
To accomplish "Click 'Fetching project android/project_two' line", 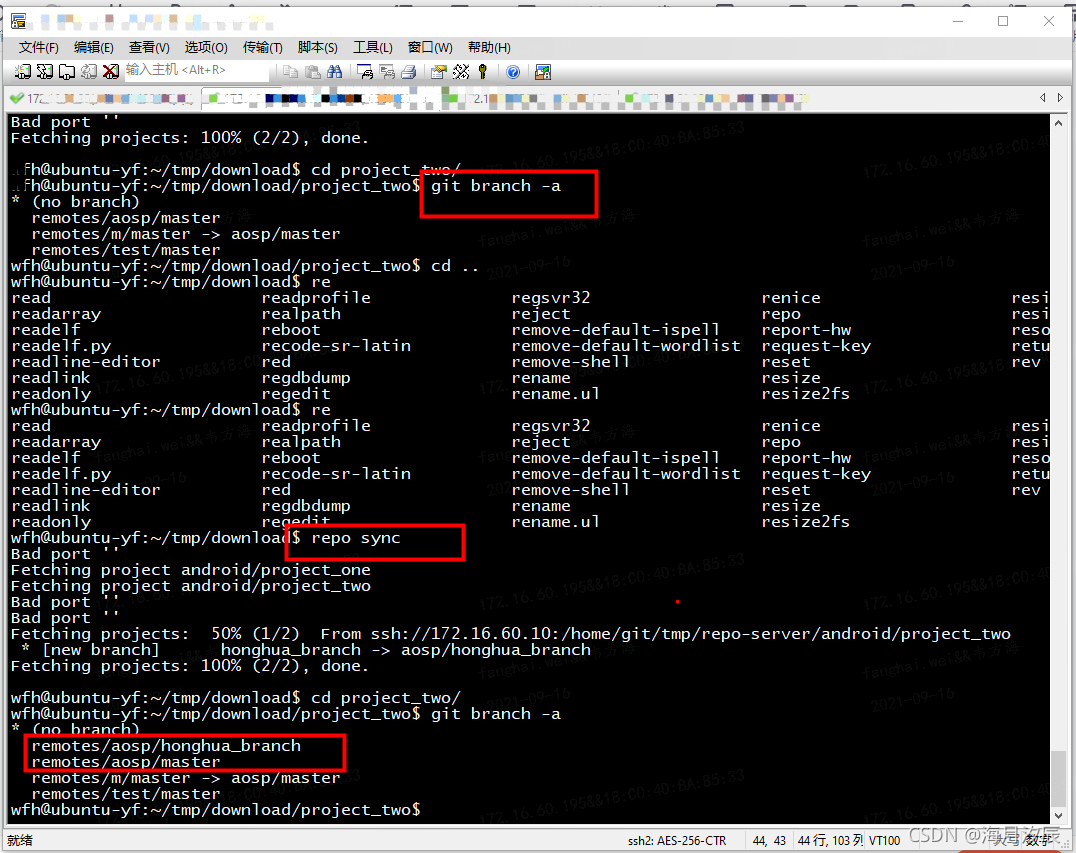I will click(x=191, y=586).
